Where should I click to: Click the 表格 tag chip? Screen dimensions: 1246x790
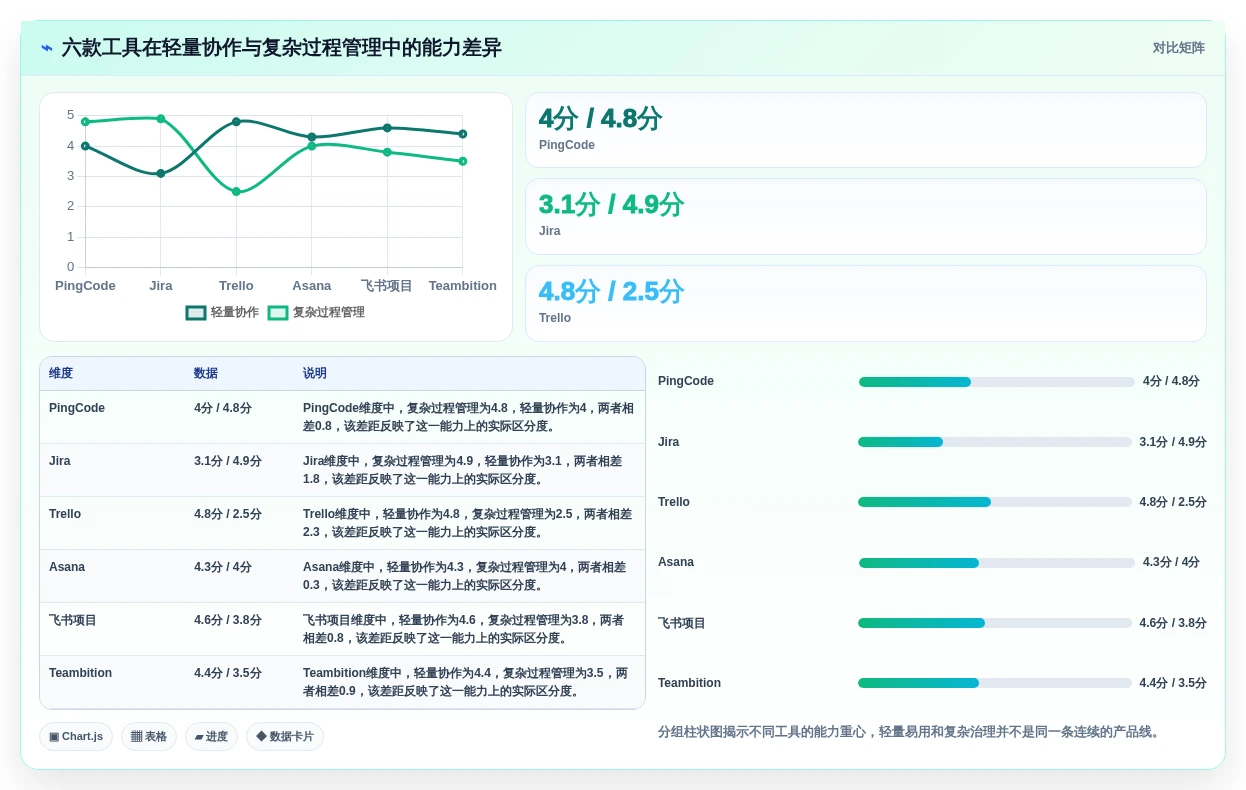coord(149,737)
